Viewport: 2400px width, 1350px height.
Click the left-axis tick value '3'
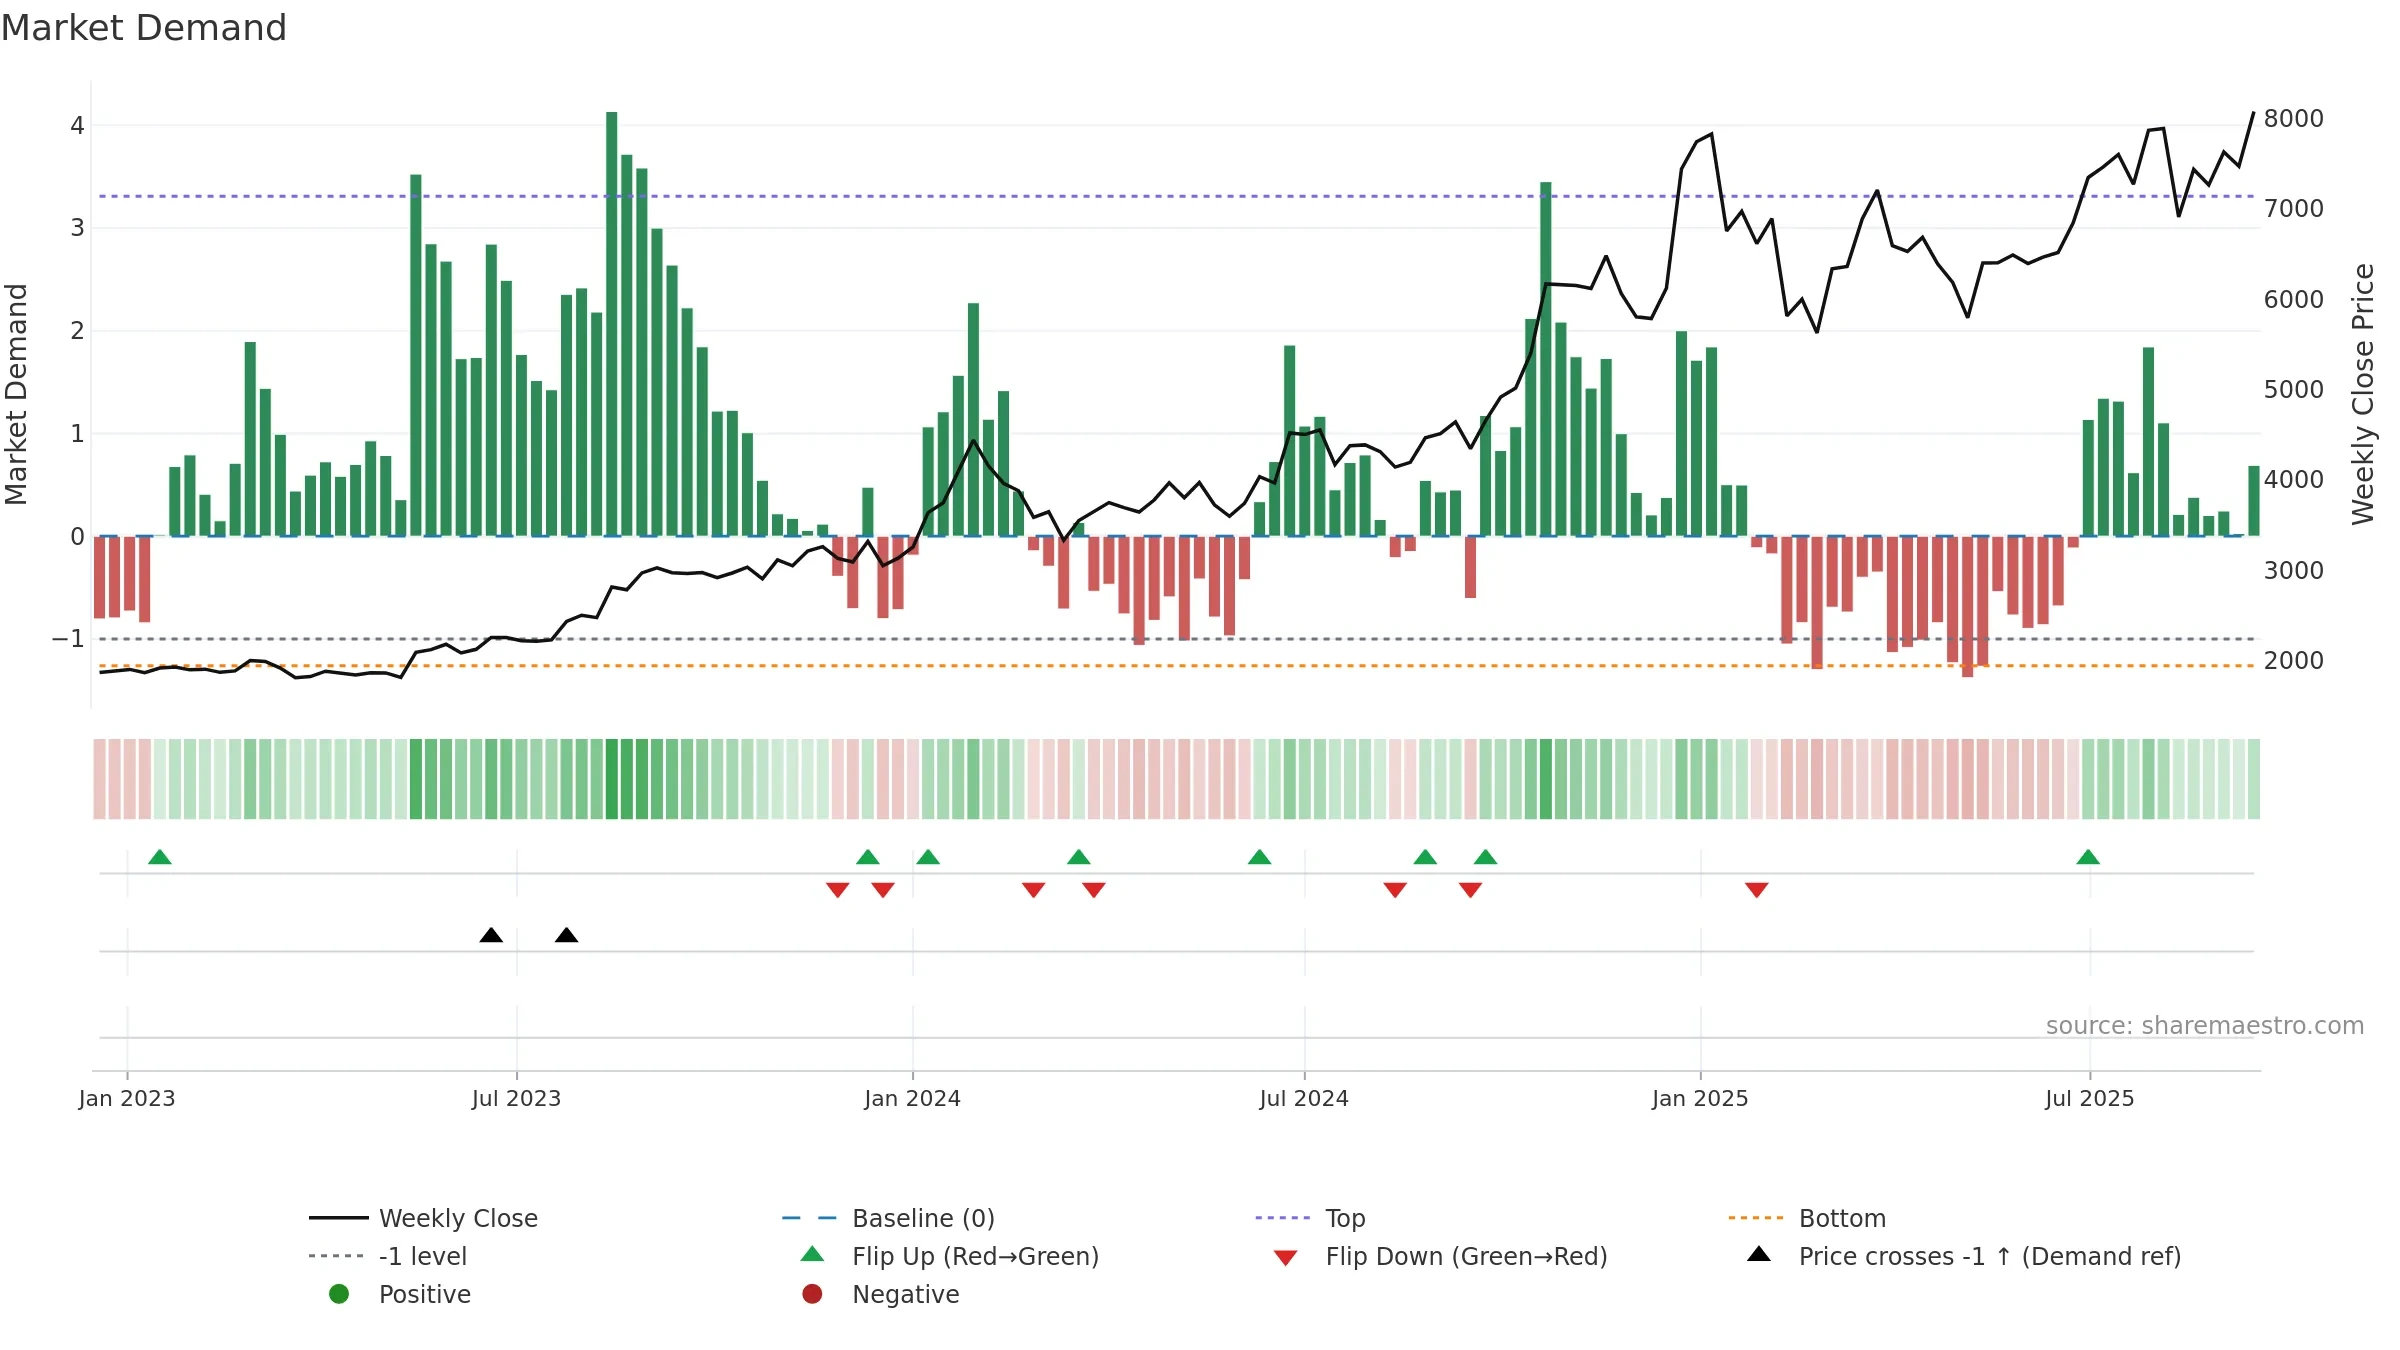coord(77,228)
